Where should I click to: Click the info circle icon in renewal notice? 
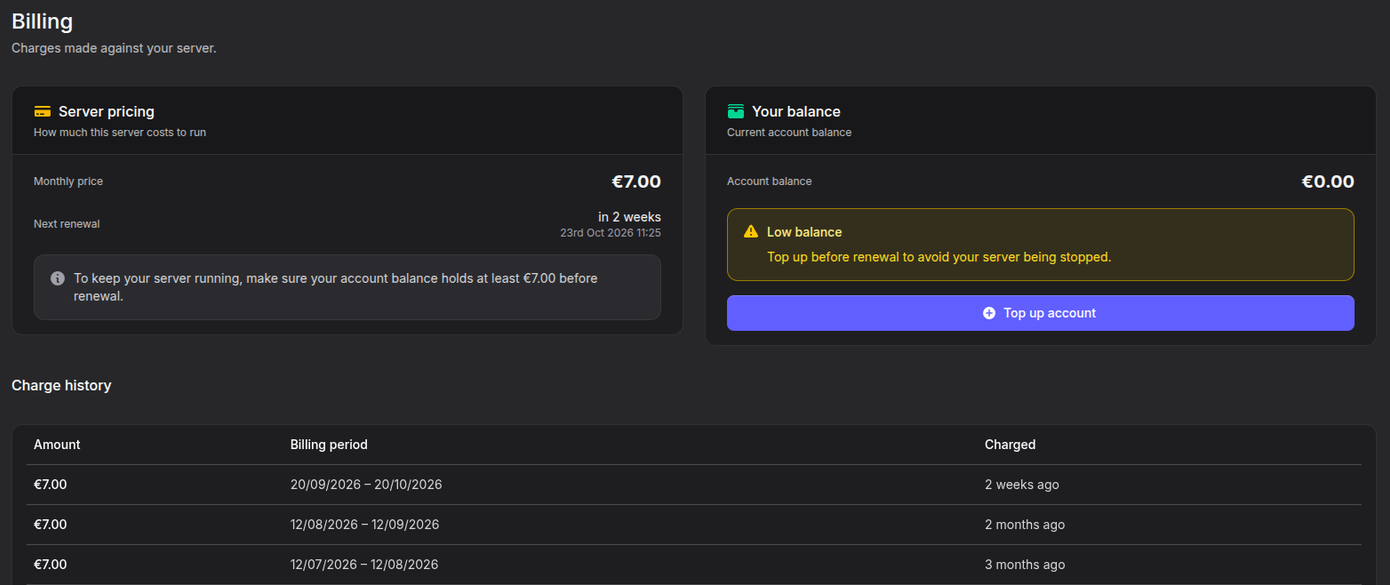pyautogui.click(x=58, y=278)
